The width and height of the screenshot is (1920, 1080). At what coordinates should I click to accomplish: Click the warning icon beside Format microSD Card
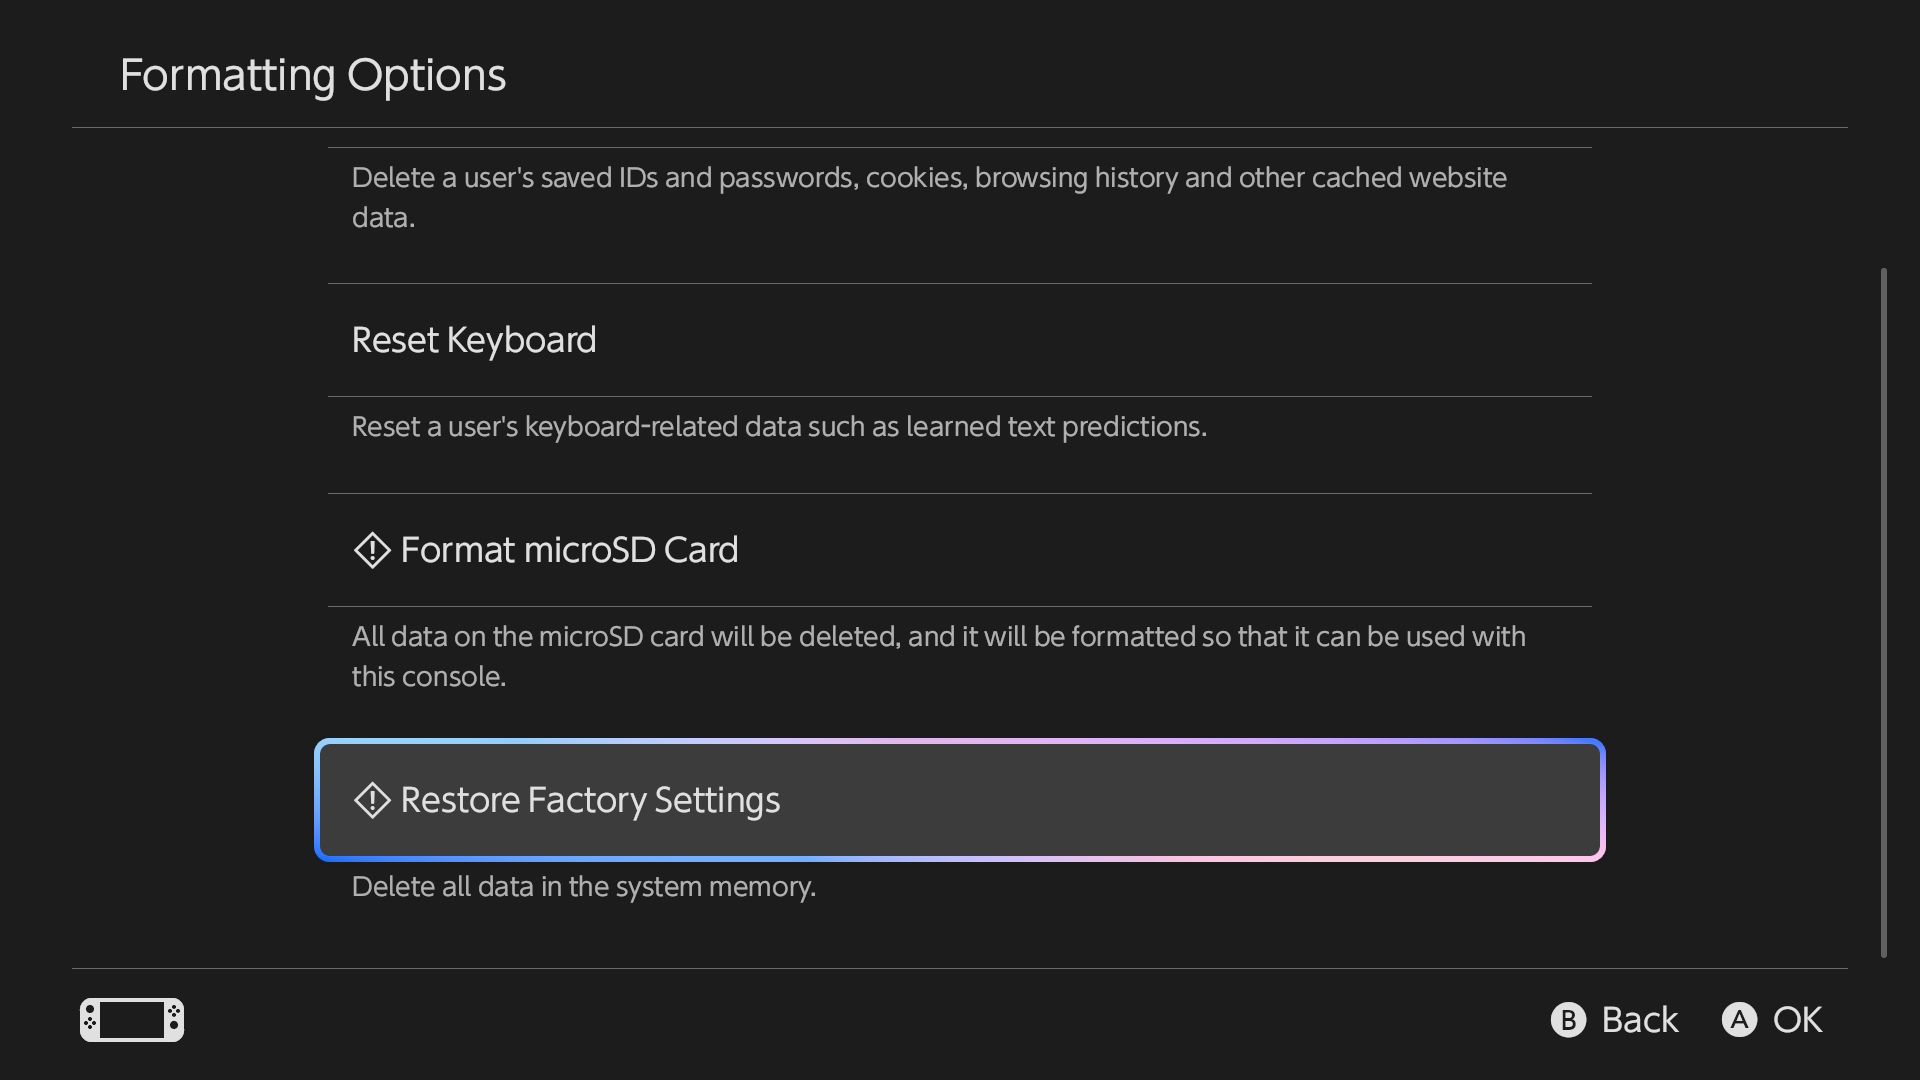click(x=372, y=550)
